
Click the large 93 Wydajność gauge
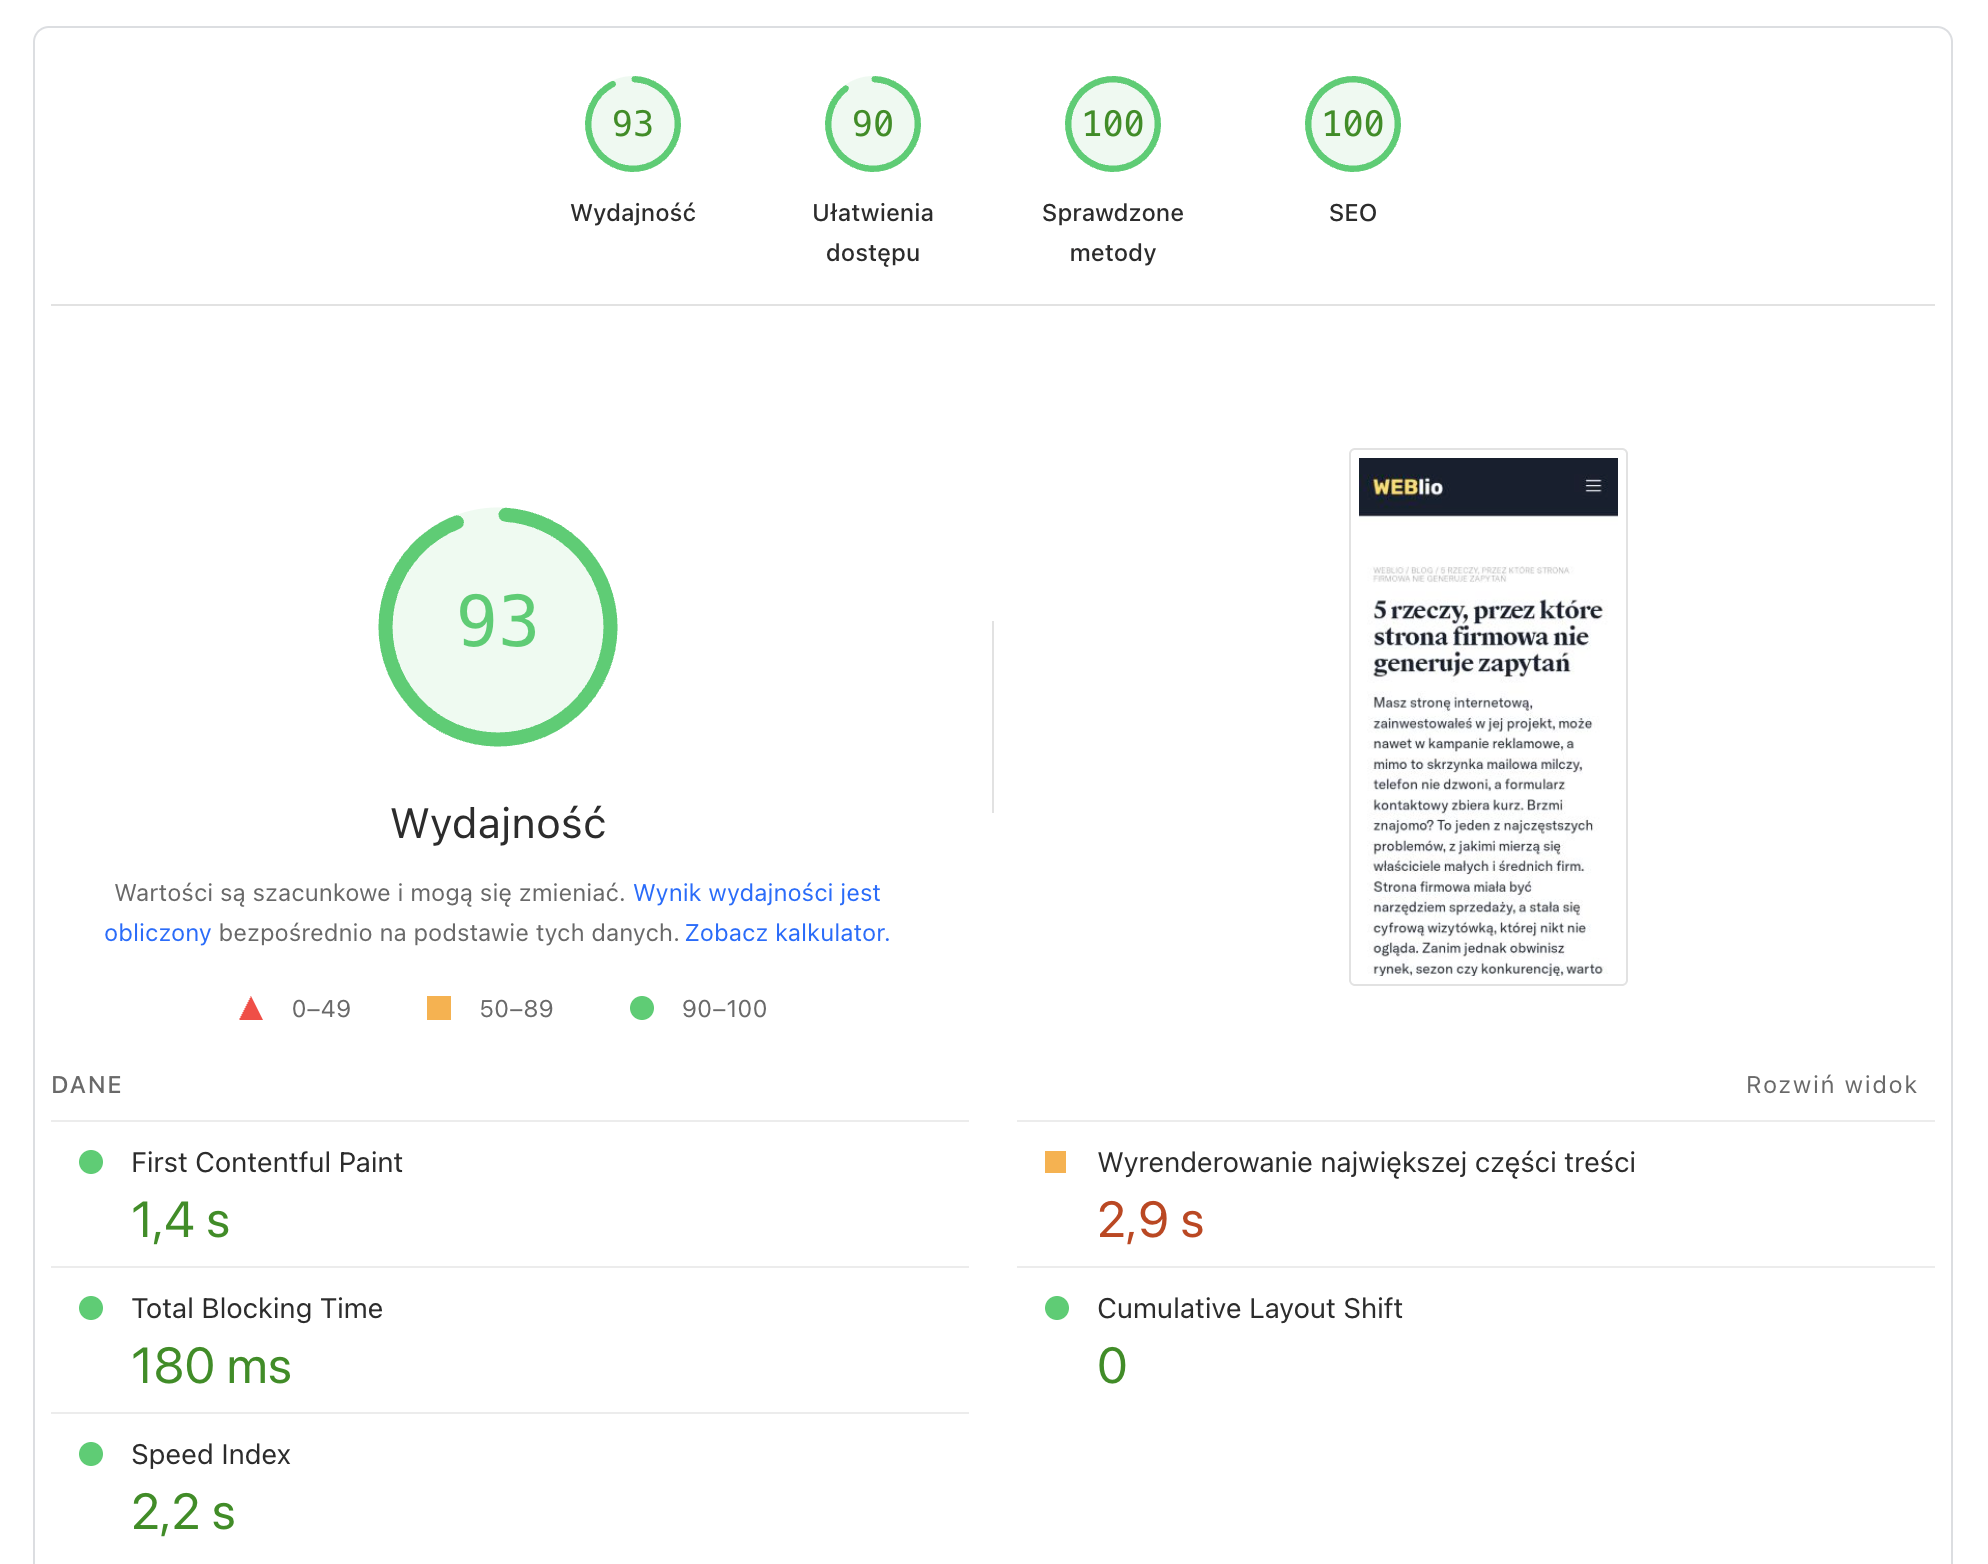[x=498, y=627]
